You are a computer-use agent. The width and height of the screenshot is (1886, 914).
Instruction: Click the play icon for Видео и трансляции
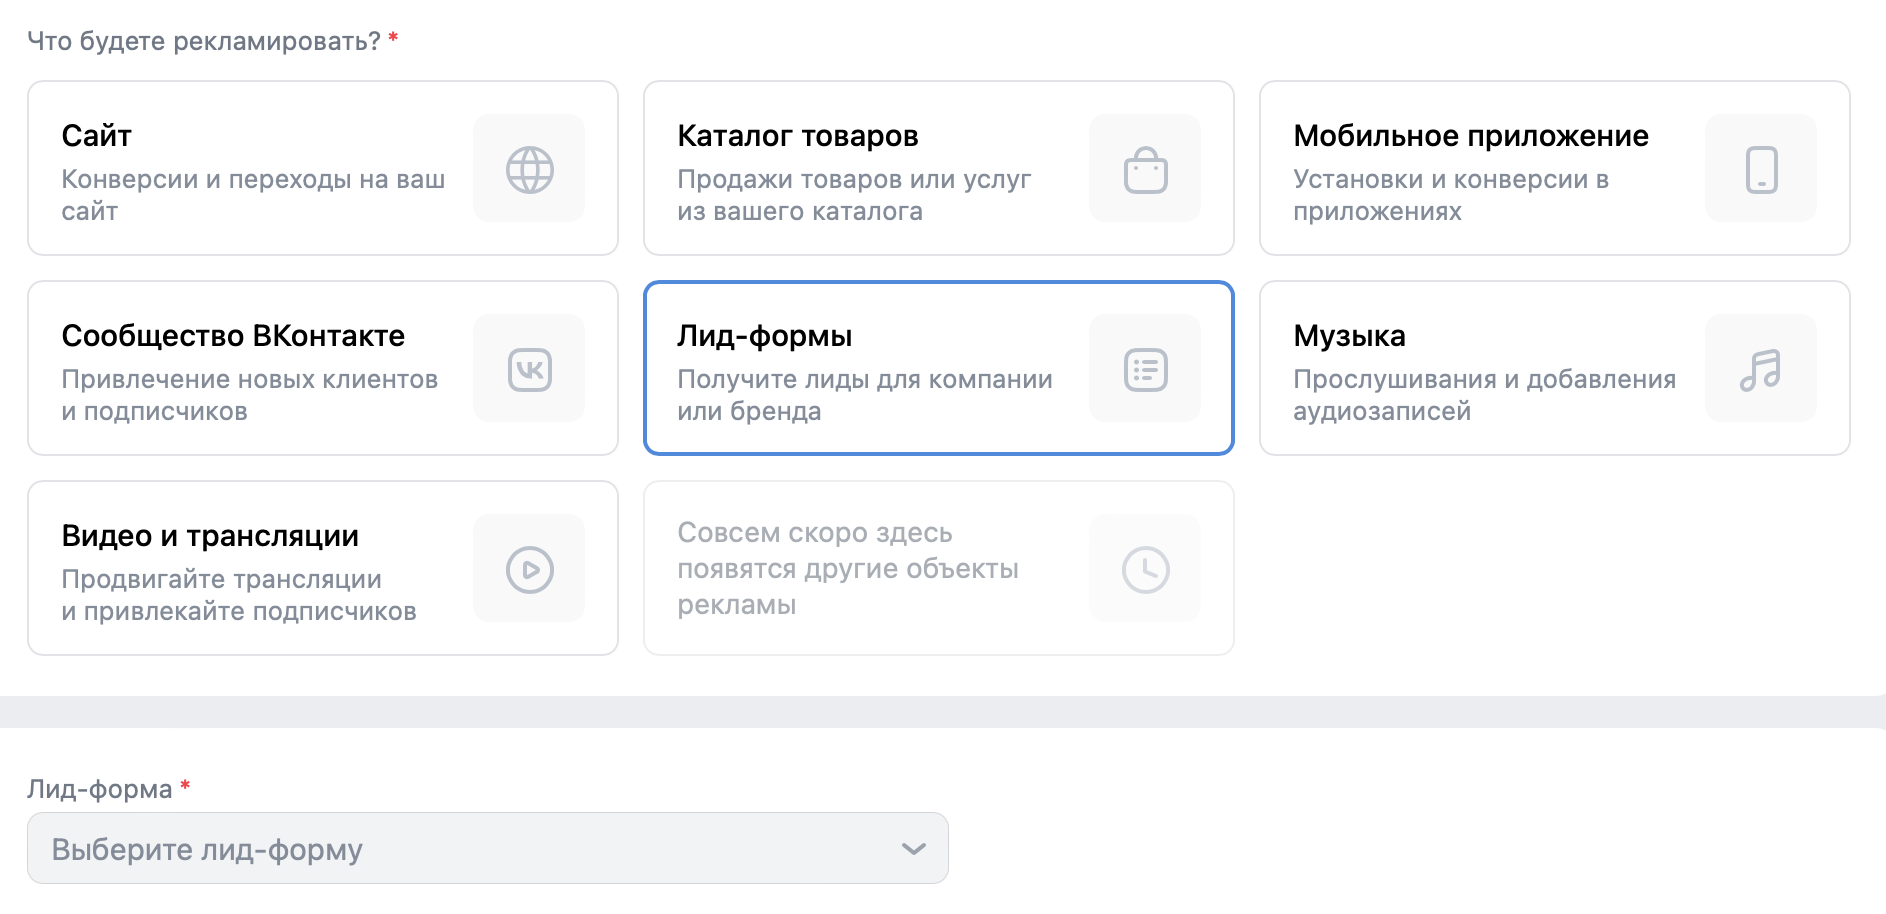[529, 569]
